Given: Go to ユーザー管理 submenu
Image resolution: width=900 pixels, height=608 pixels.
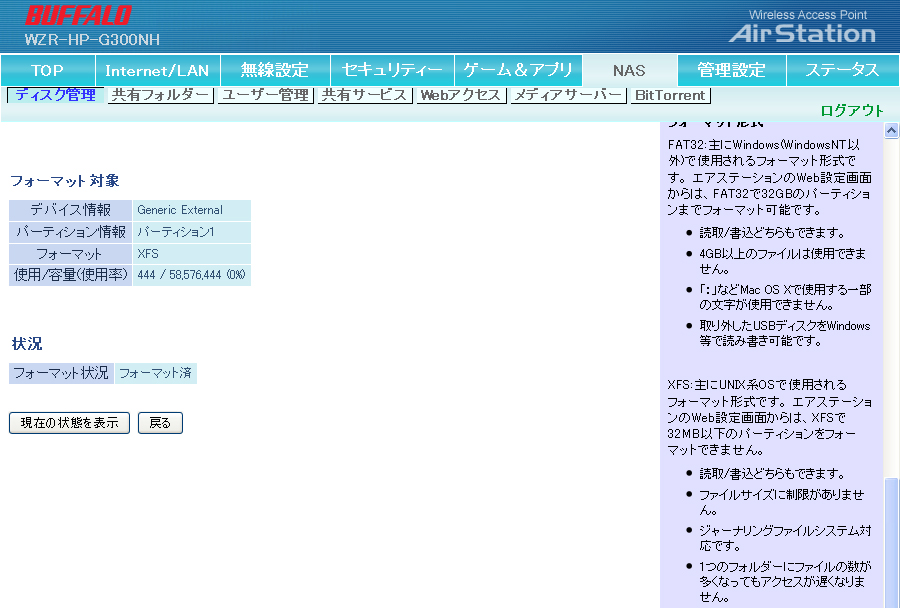Looking at the screenshot, I should tap(265, 95).
